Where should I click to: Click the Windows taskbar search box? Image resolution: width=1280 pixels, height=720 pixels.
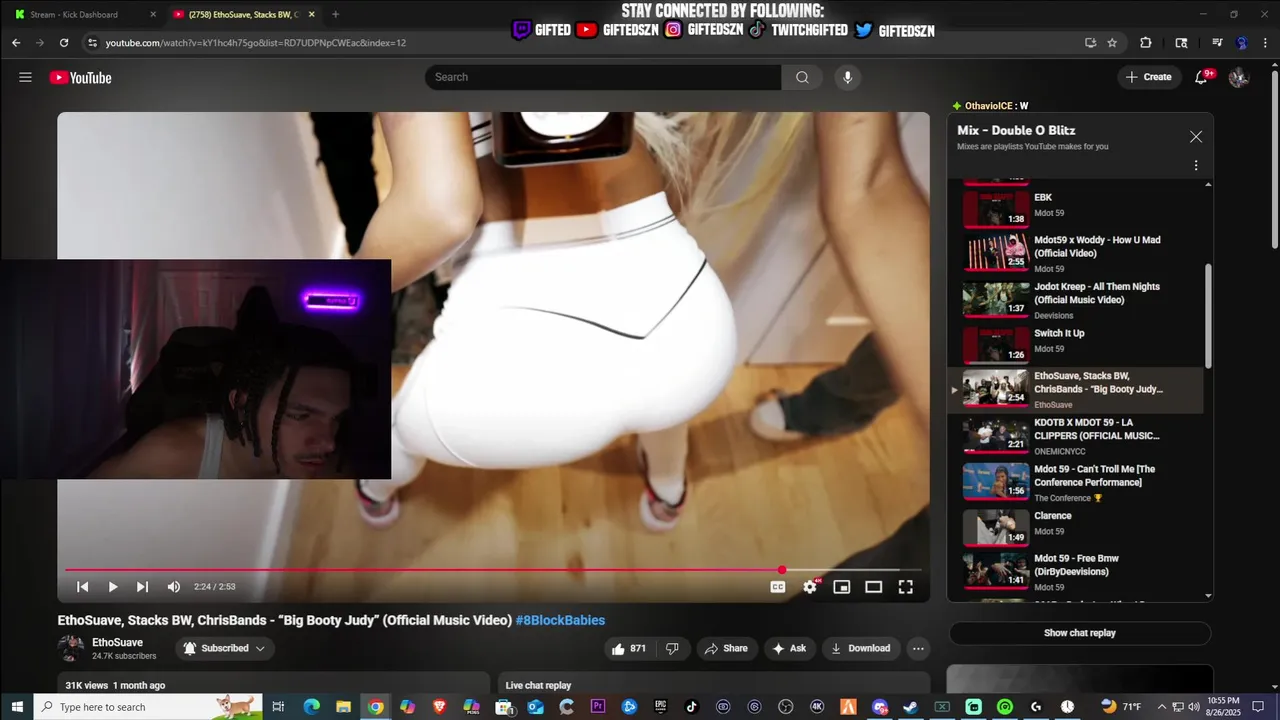point(148,707)
